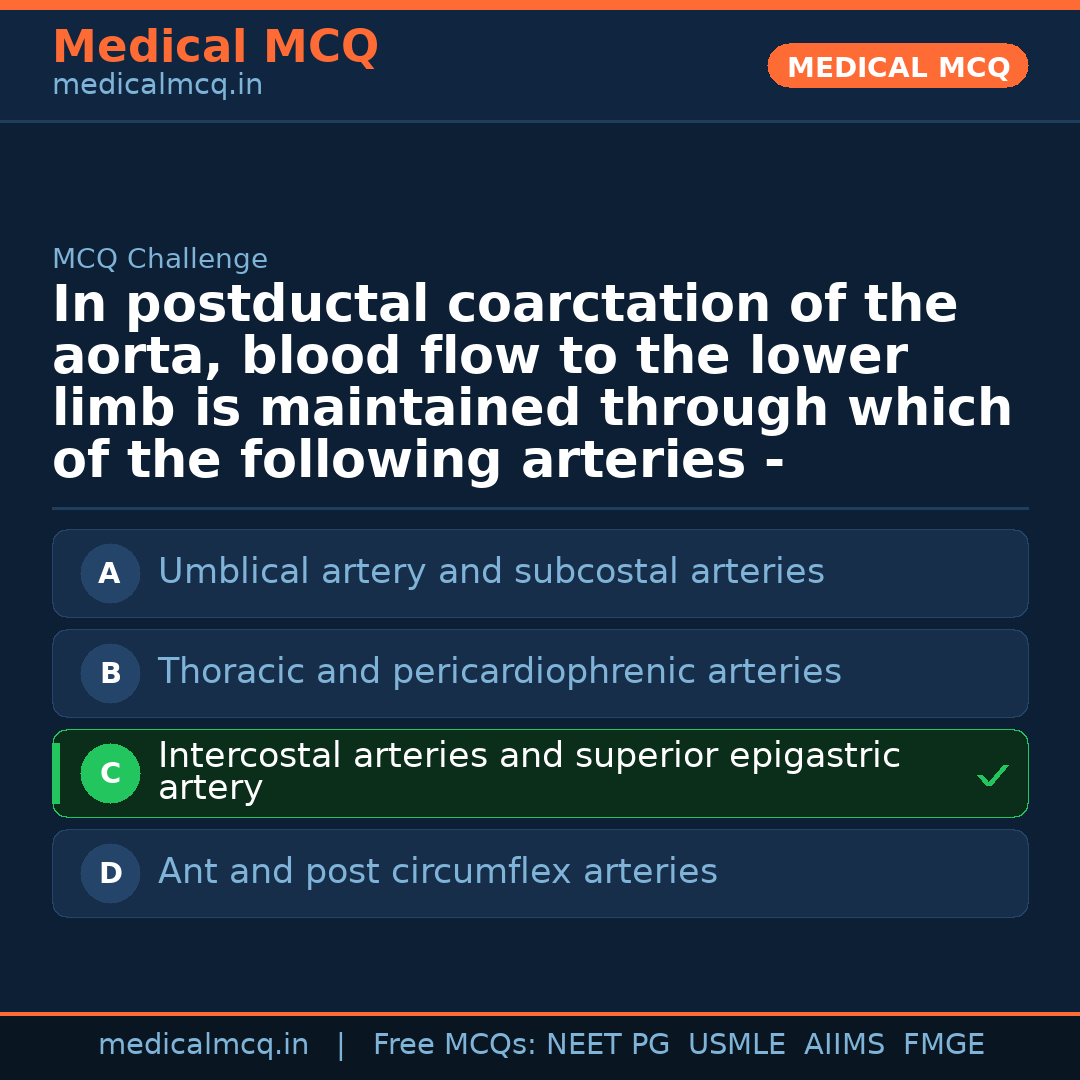The image size is (1080, 1080).
Task: Click 'Free MCQs:' text in the footer
Action: (455, 1045)
